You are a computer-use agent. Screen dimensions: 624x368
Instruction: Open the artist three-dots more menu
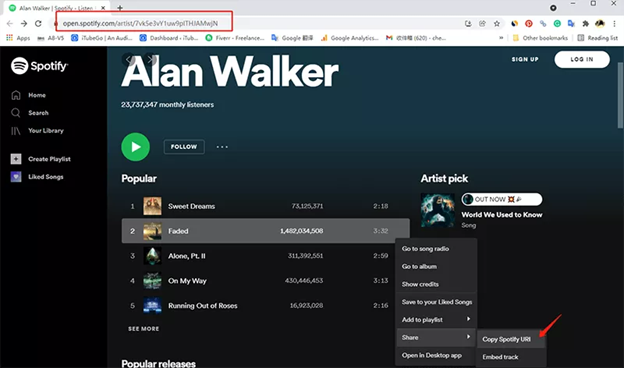222,147
